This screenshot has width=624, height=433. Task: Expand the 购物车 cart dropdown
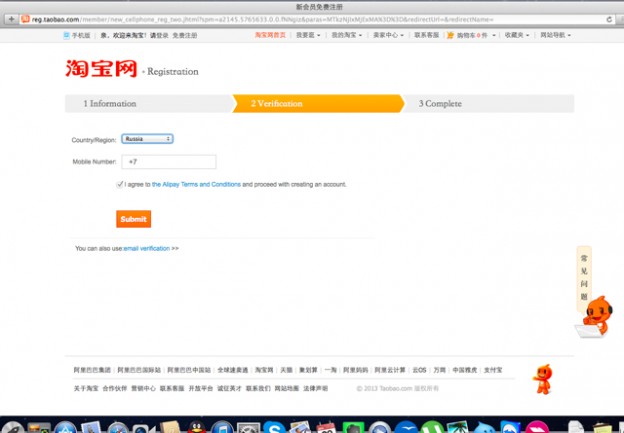[476, 35]
